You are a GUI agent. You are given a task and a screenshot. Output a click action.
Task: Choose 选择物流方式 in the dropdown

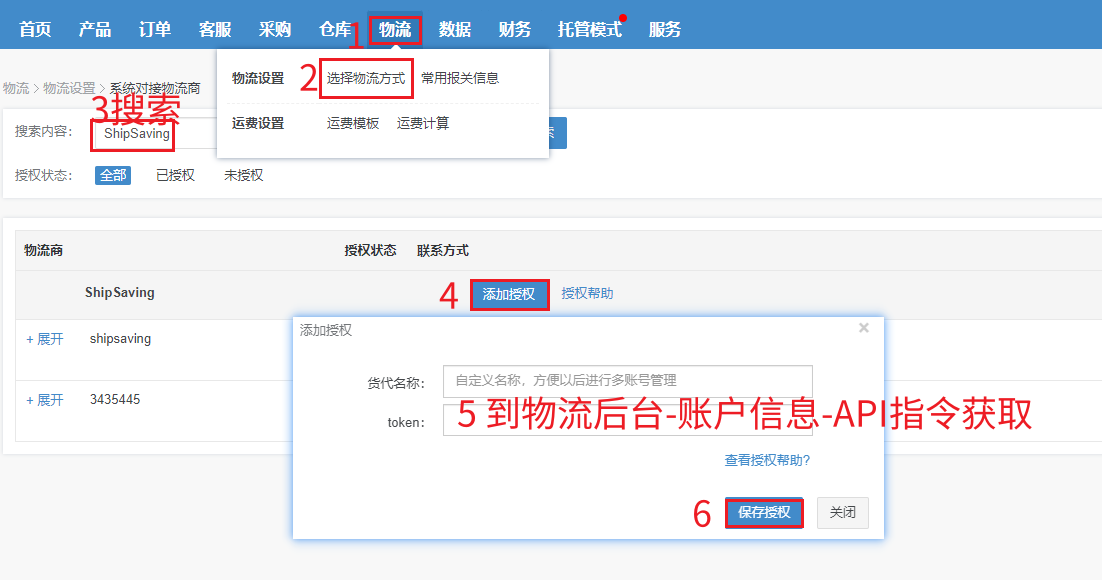(366, 78)
